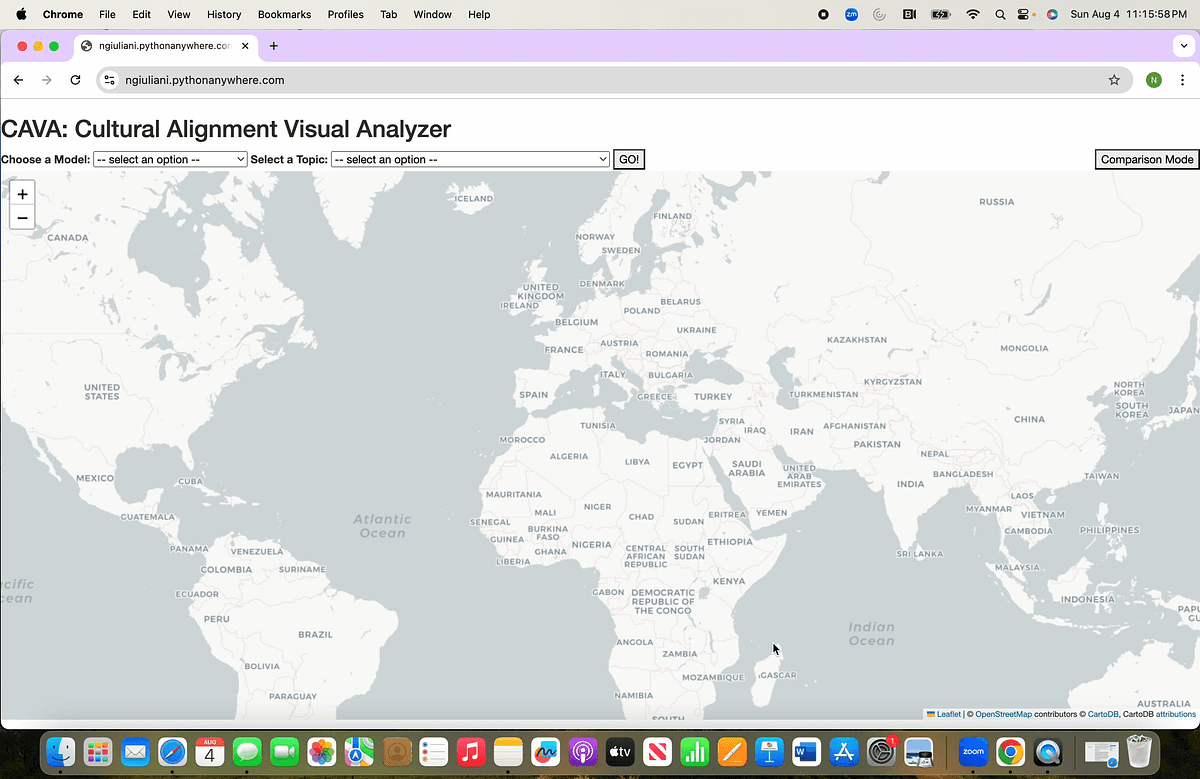Open Numbers from the dock
This screenshot has height=779, width=1200.
click(x=695, y=751)
